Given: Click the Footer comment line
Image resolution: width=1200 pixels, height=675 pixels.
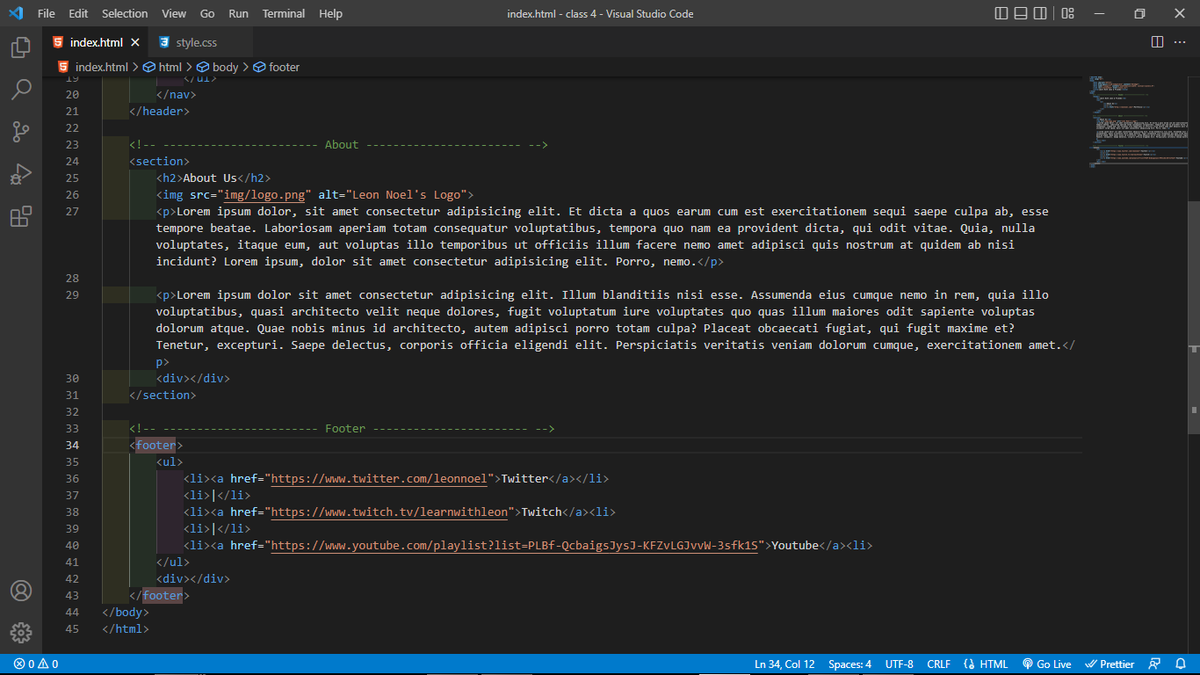Looking at the screenshot, I should tap(342, 429).
